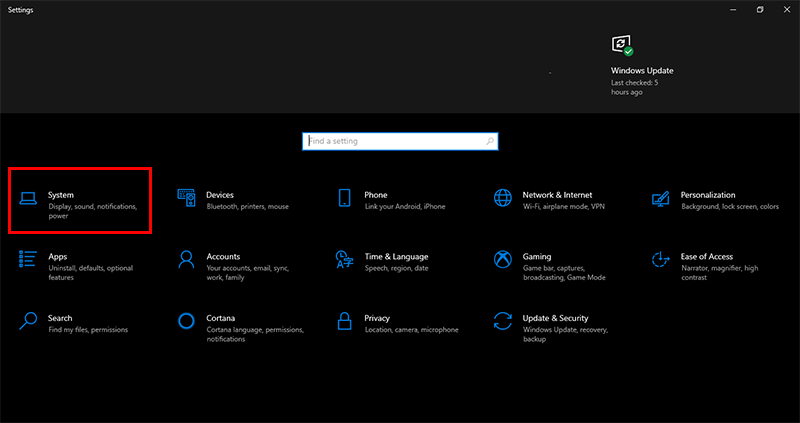Open the Time & Language label
This screenshot has height=423, width=800.
coord(396,257)
